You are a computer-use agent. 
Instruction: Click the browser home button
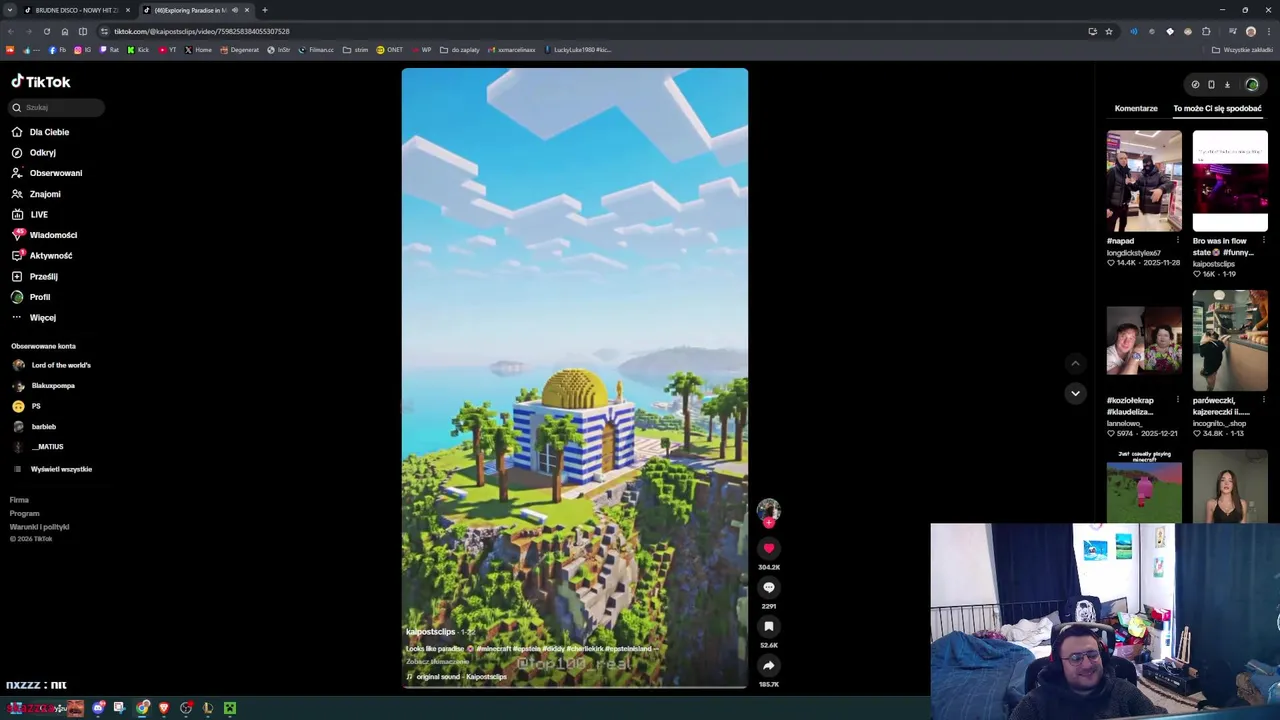tap(65, 31)
